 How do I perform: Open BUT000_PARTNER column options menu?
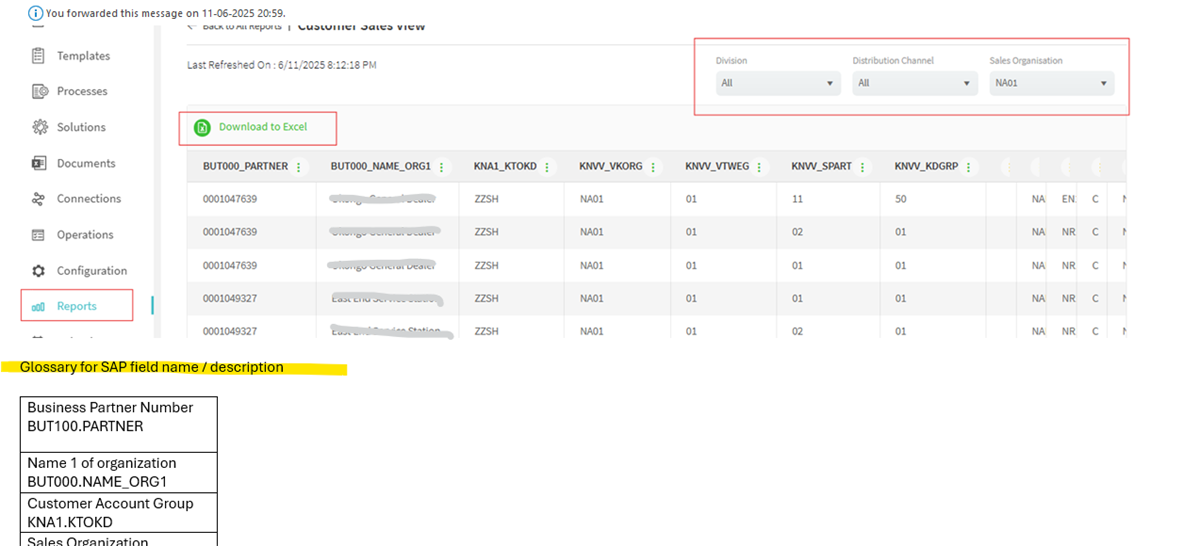[299, 167]
